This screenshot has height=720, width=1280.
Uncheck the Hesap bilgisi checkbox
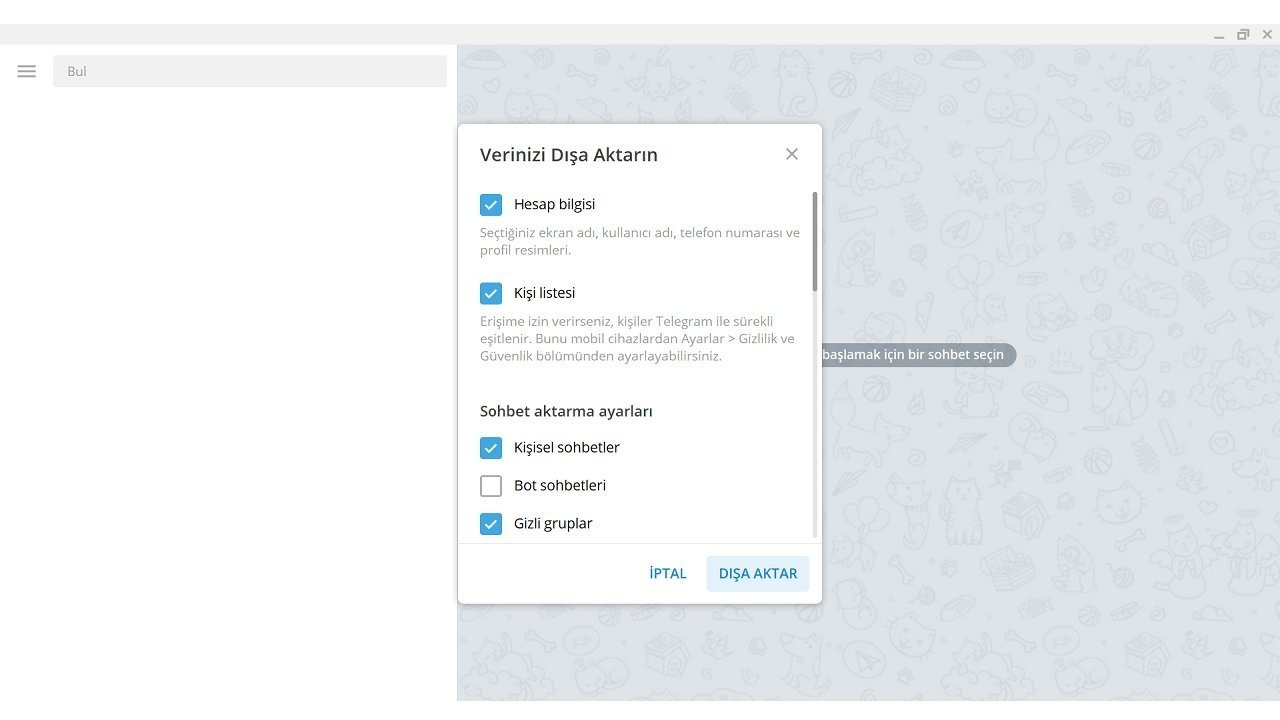point(491,205)
